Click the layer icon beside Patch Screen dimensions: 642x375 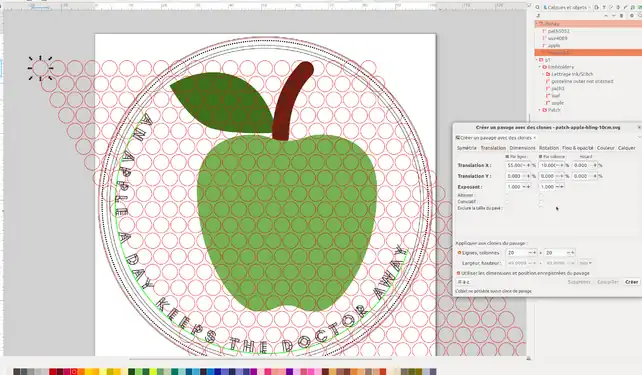pos(545,110)
